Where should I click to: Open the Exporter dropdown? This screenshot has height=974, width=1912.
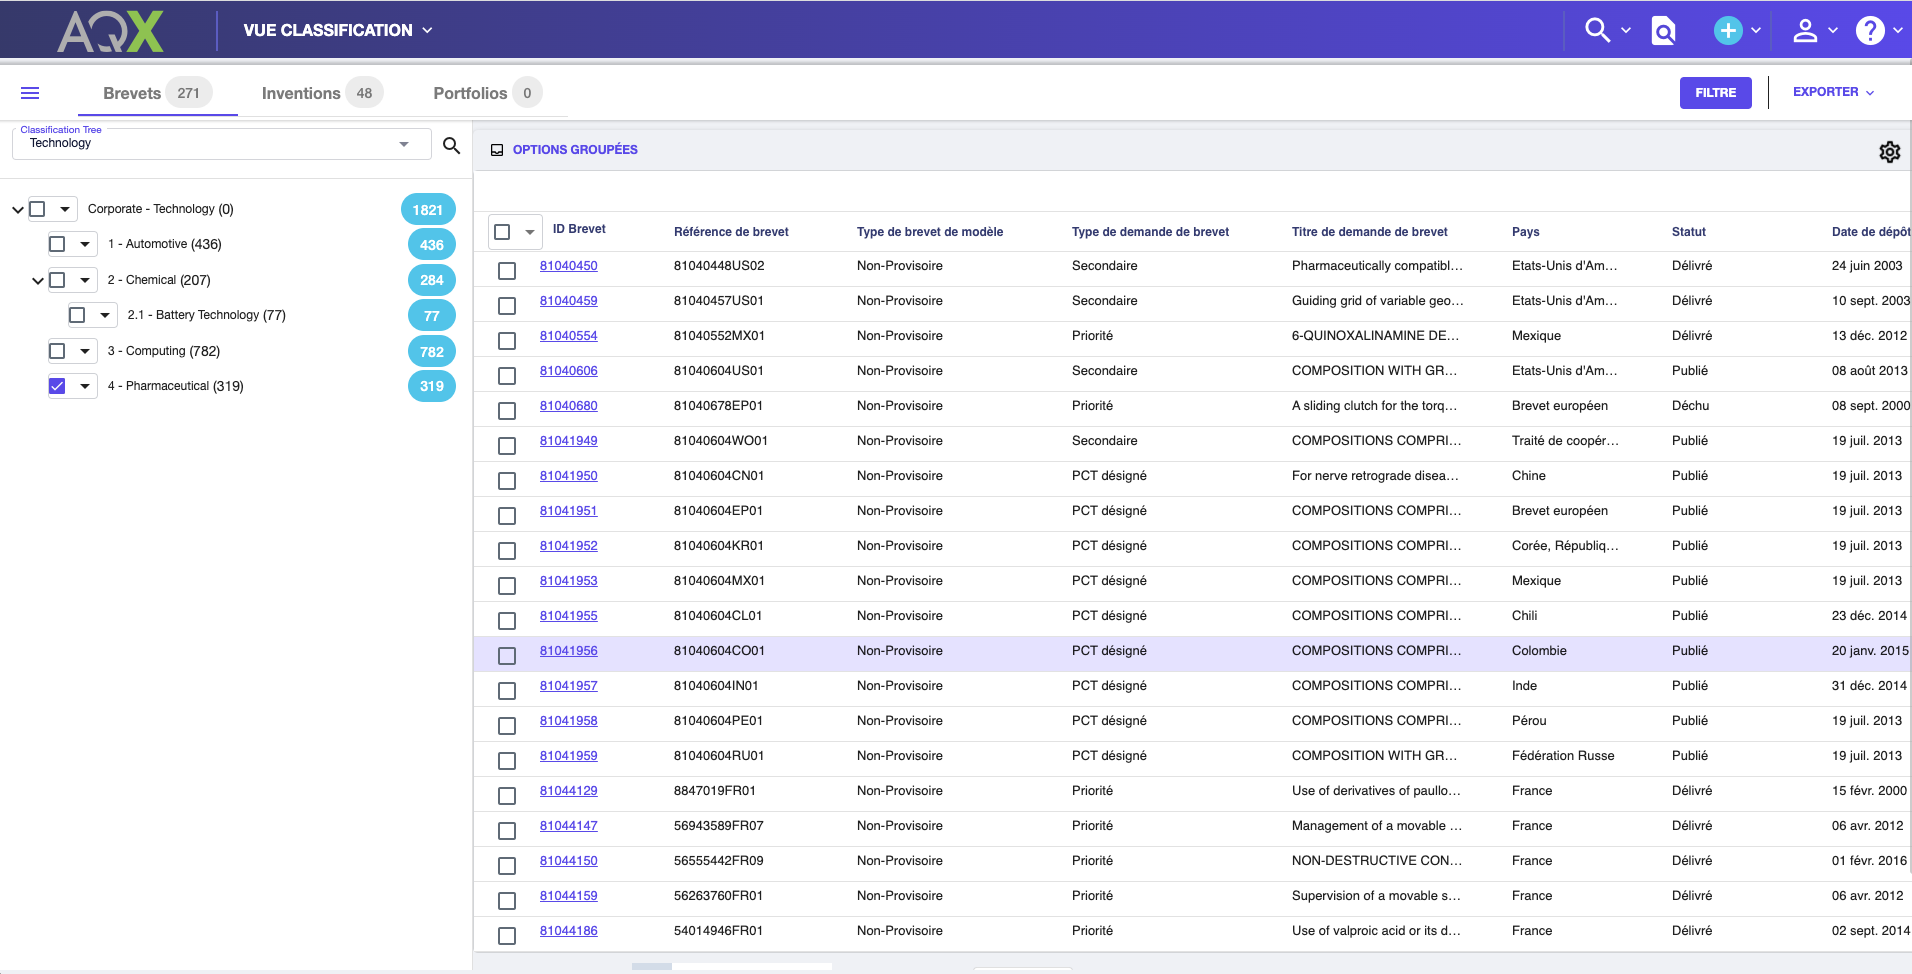(x=1834, y=92)
